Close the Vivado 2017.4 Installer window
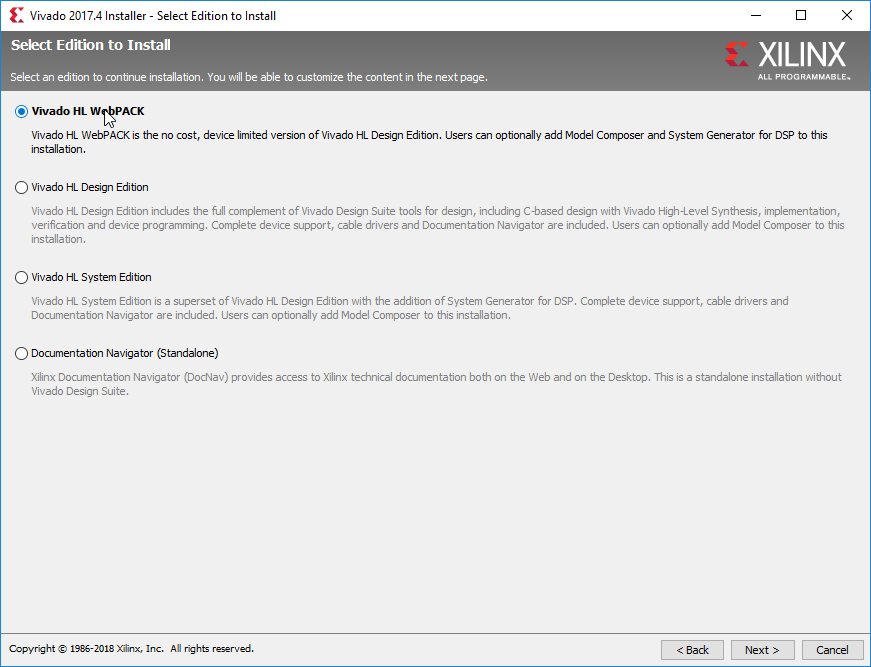The image size is (871, 667). click(847, 16)
